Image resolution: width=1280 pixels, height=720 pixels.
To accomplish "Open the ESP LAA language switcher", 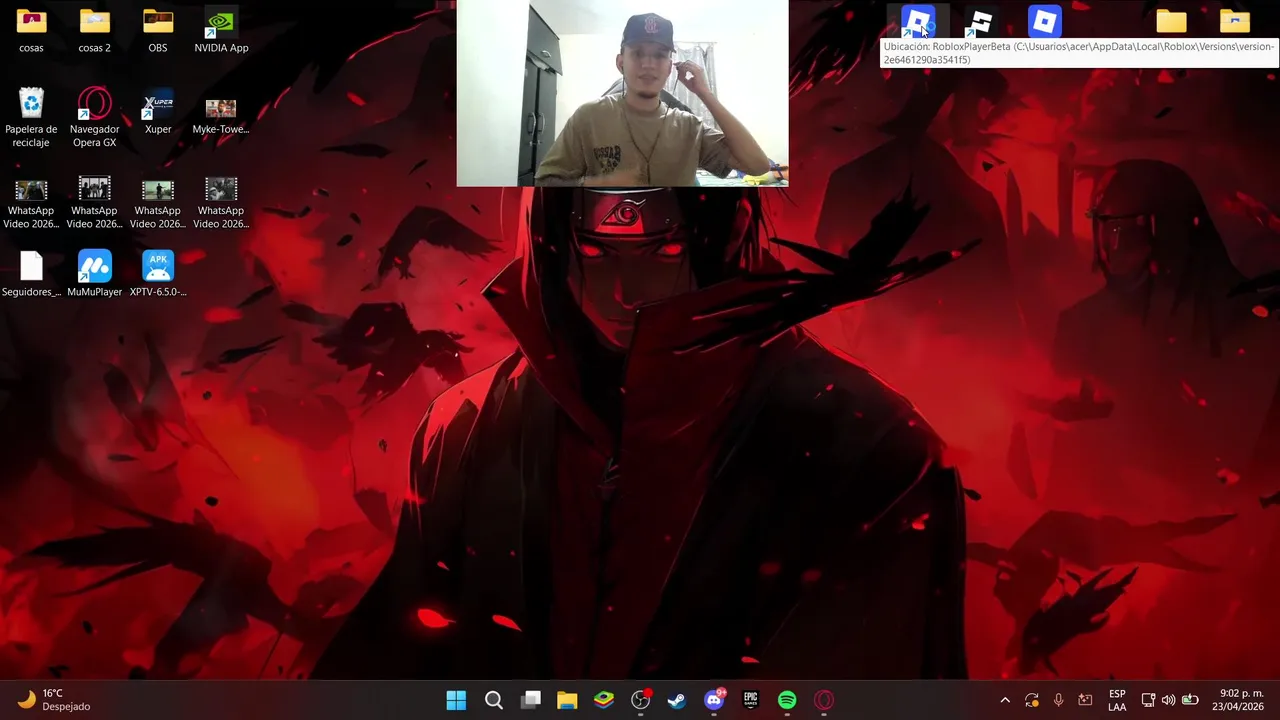I will [1117, 700].
